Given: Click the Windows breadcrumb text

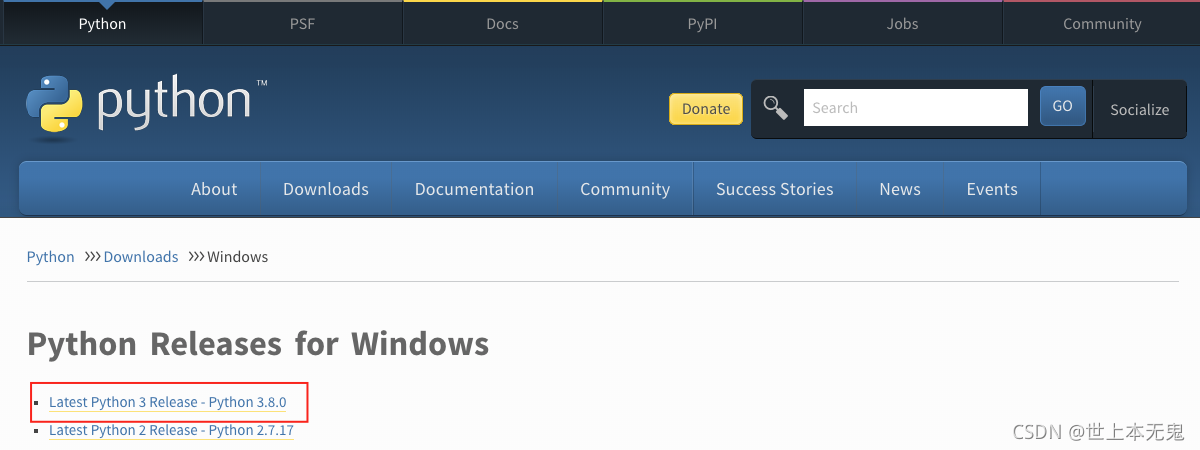Looking at the screenshot, I should click(x=238, y=257).
